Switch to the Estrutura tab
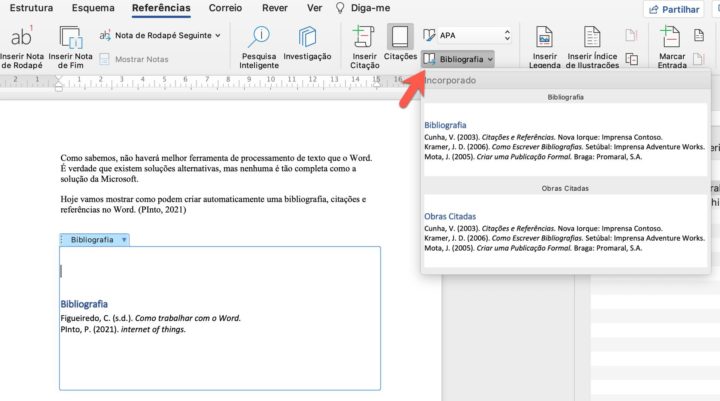 31,8
